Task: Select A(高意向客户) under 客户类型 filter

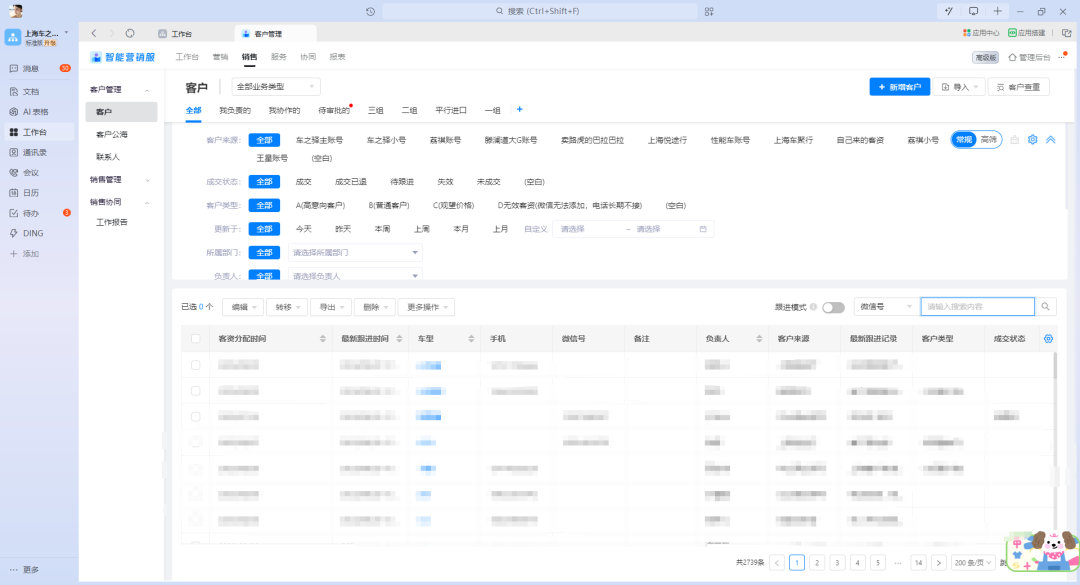Action: [x=320, y=205]
